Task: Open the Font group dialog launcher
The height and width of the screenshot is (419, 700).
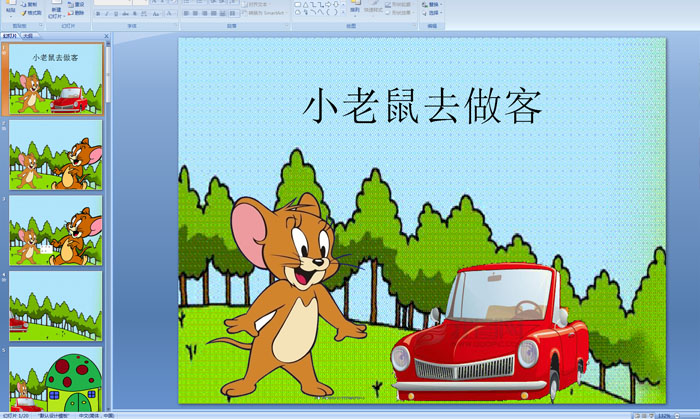Action: [176, 25]
